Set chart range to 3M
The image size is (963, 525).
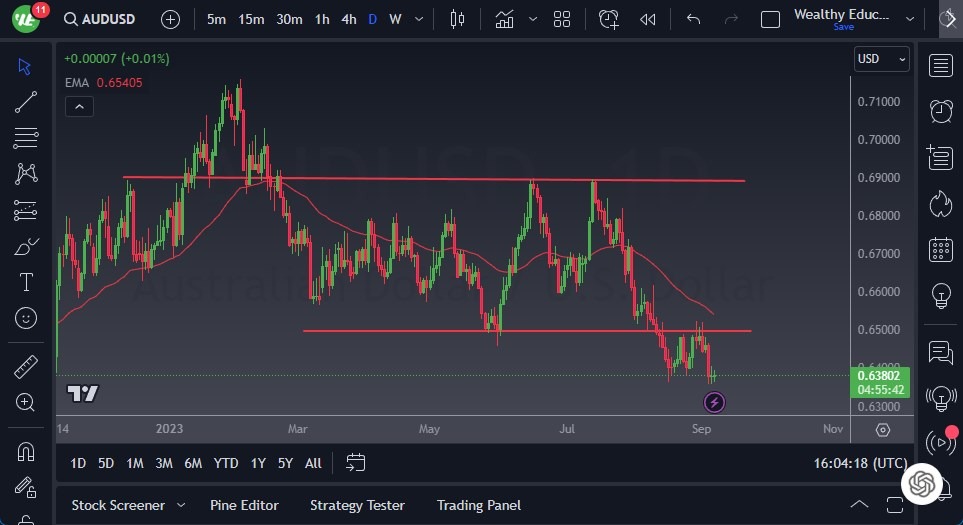163,464
